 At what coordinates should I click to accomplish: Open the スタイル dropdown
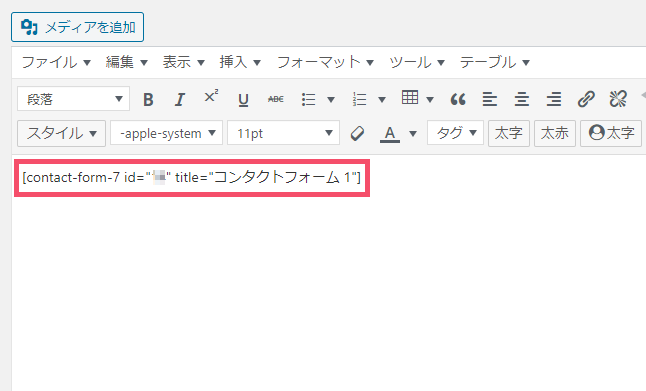[61, 133]
